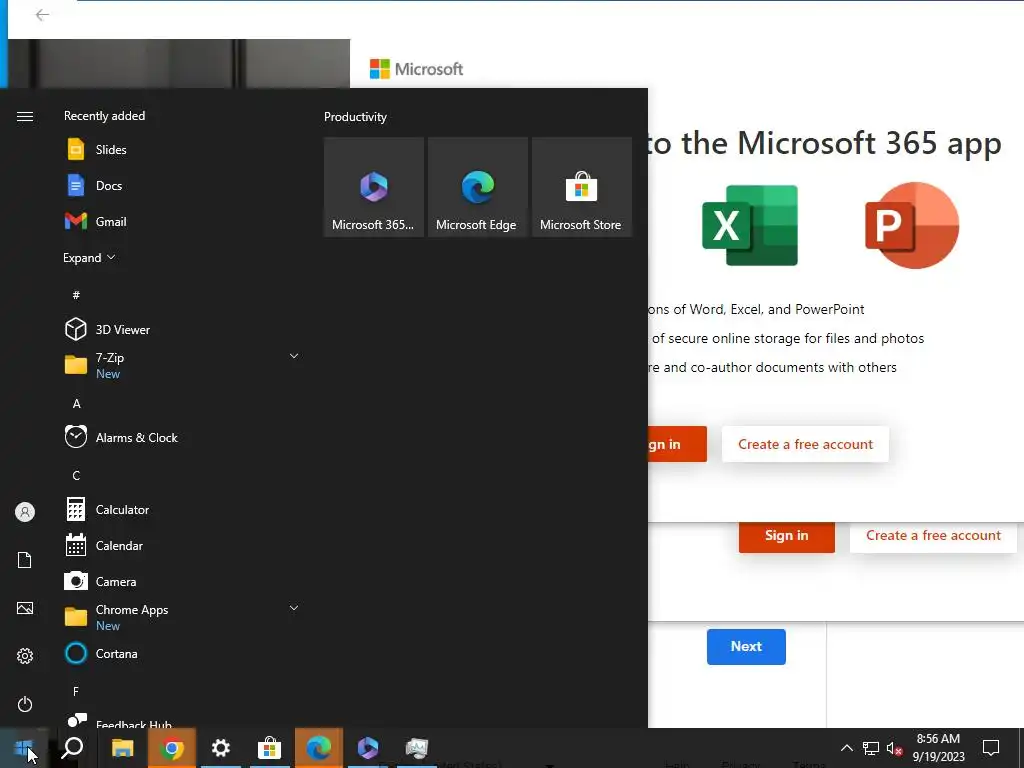Jump to letter C section header
The width and height of the screenshot is (1024, 768).
(x=76, y=475)
